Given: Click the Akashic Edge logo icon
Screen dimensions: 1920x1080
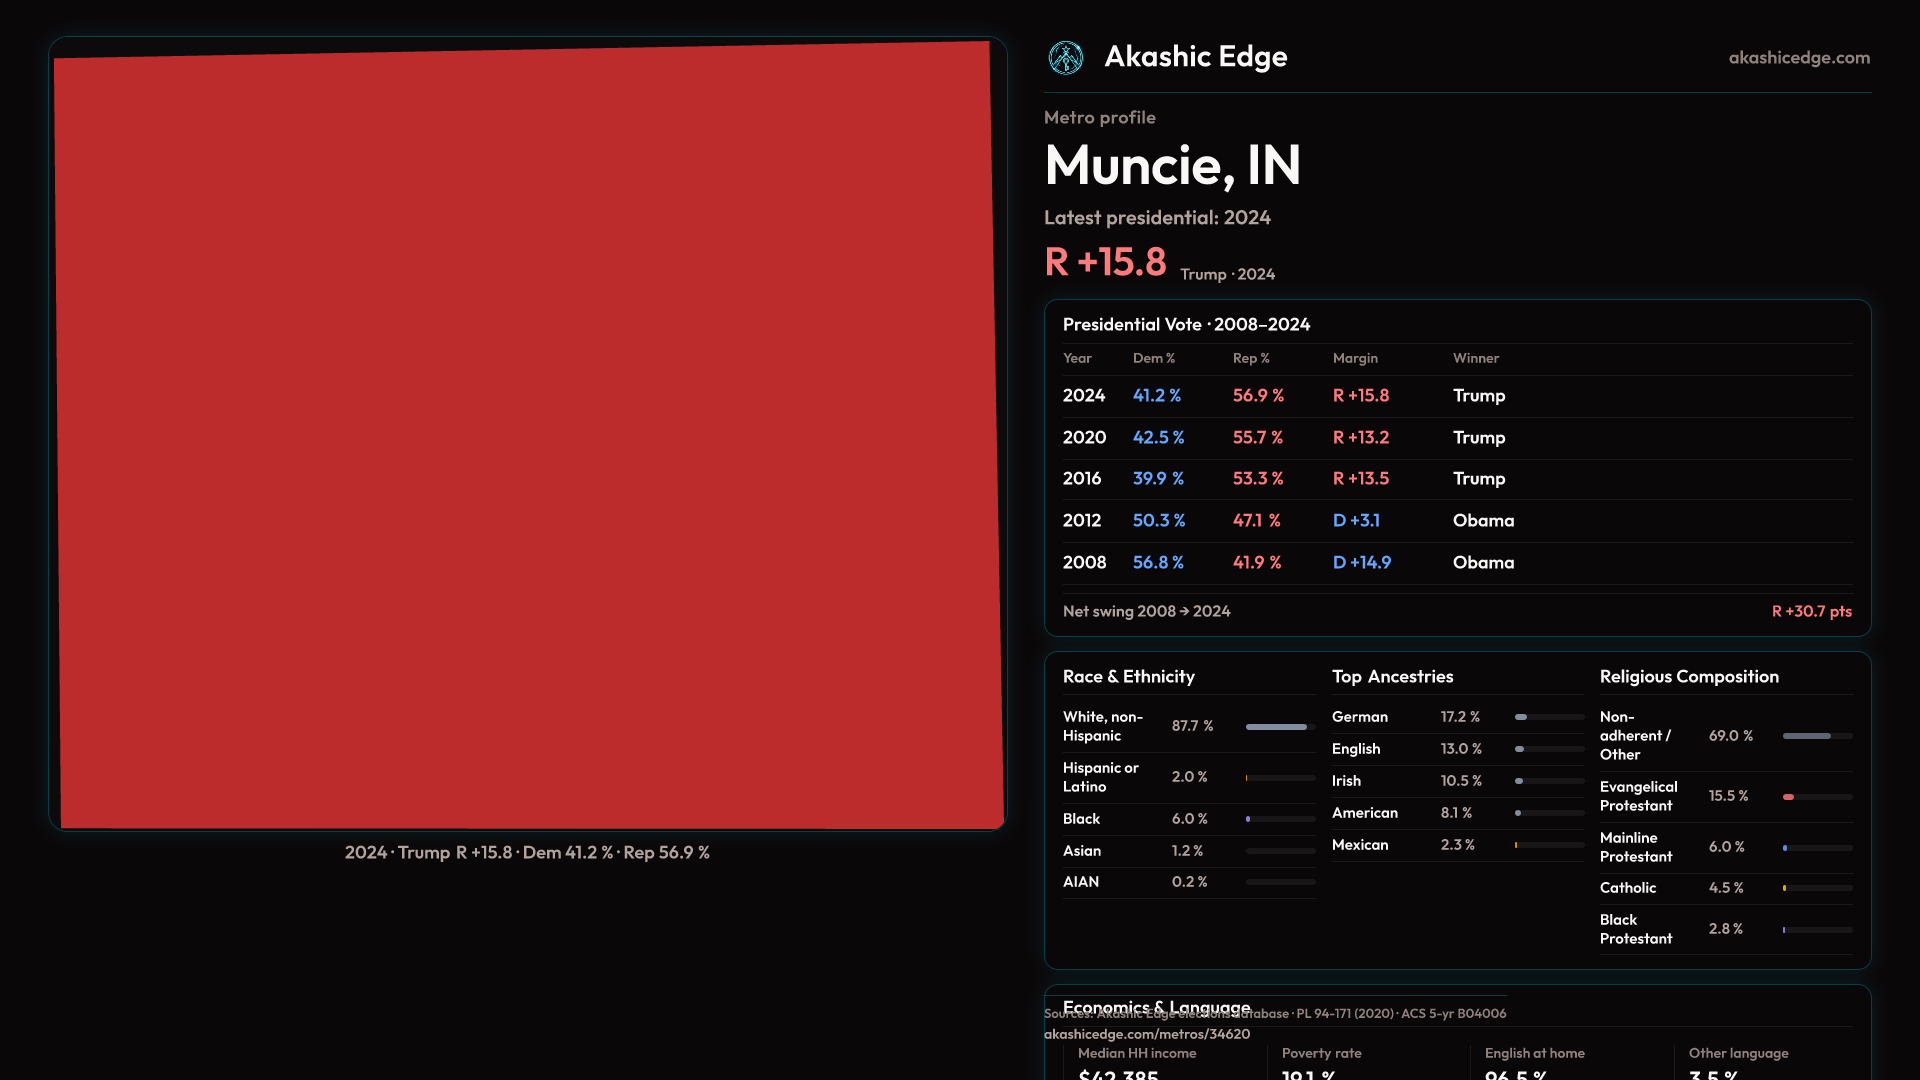Looking at the screenshot, I should 1065,58.
